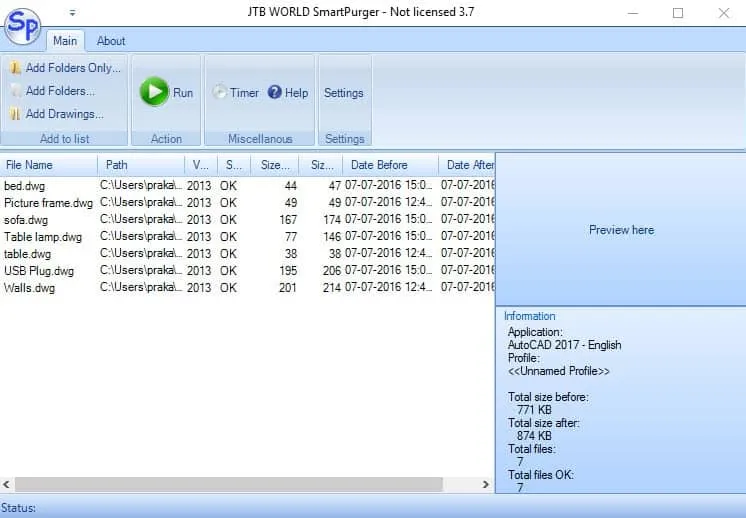Click size-after value 206 for USB Plug.dwg
This screenshot has height=518, width=746.
(332, 271)
